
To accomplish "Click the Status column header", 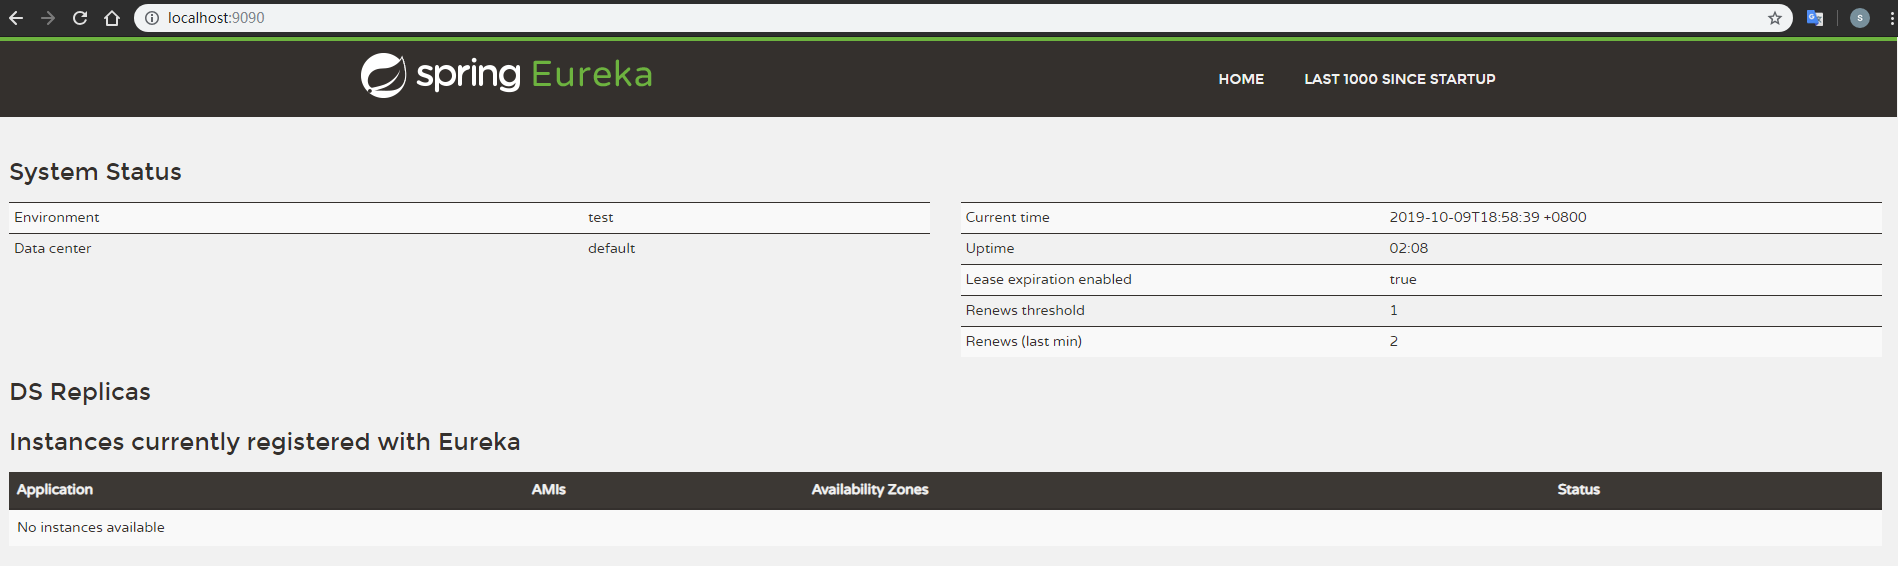I will tap(1578, 490).
